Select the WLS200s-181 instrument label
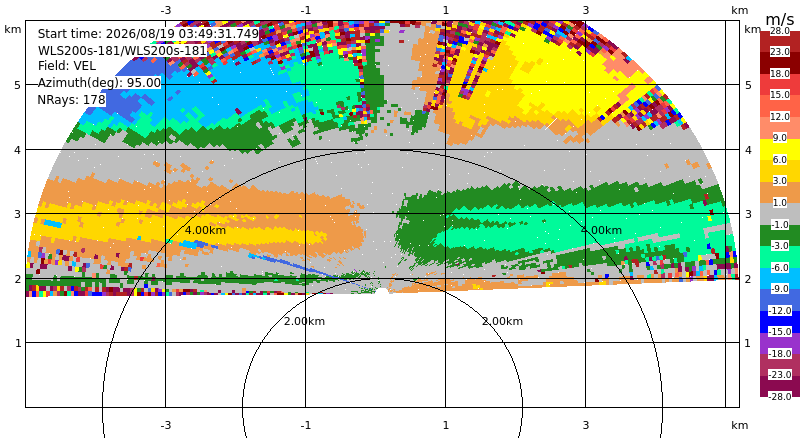Viewport: 800px width, 438px height. pos(122,51)
